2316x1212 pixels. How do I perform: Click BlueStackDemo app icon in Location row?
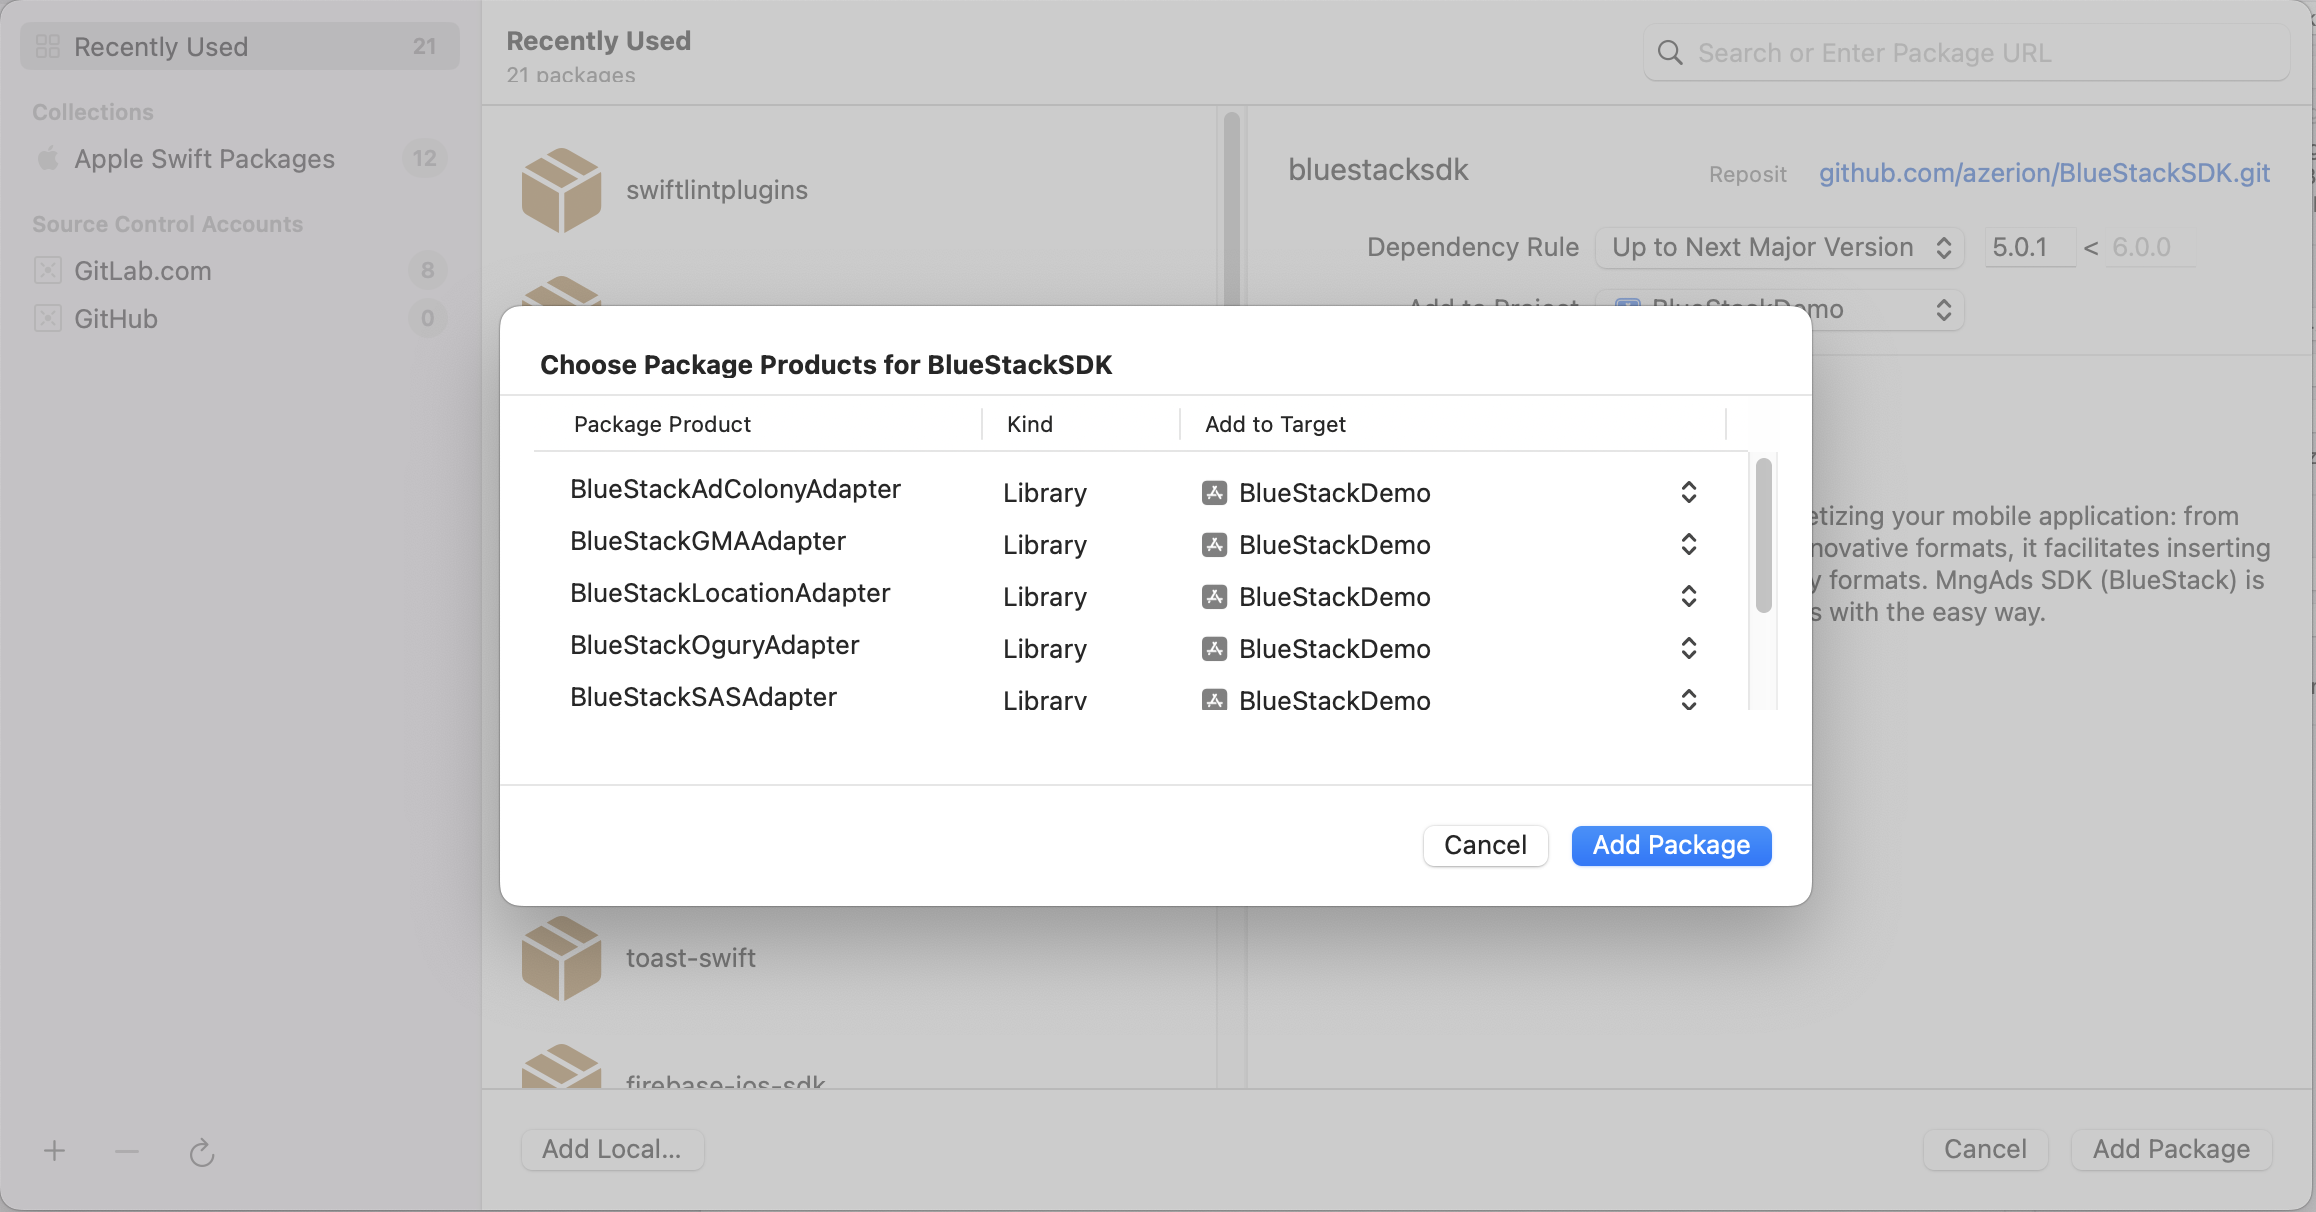pos(1214,596)
